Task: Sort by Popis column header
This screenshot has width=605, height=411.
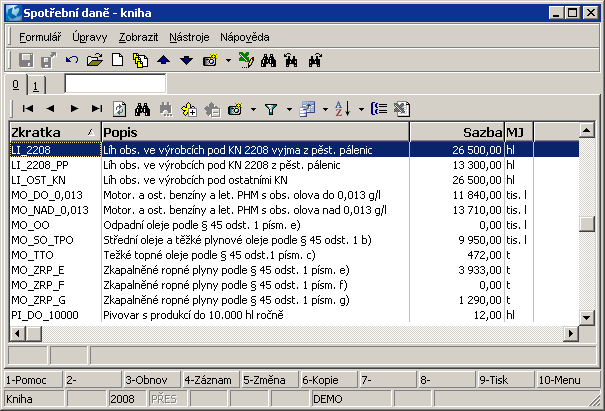Action: coord(255,132)
